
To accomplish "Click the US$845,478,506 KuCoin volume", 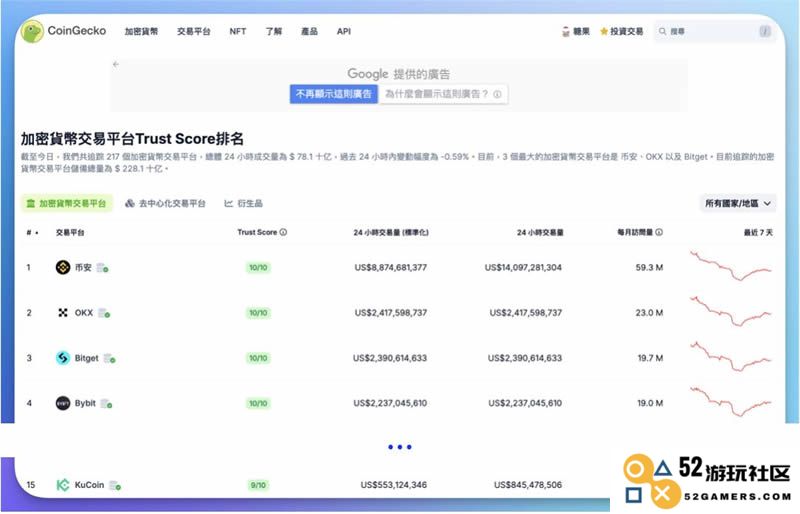I will click(528, 485).
